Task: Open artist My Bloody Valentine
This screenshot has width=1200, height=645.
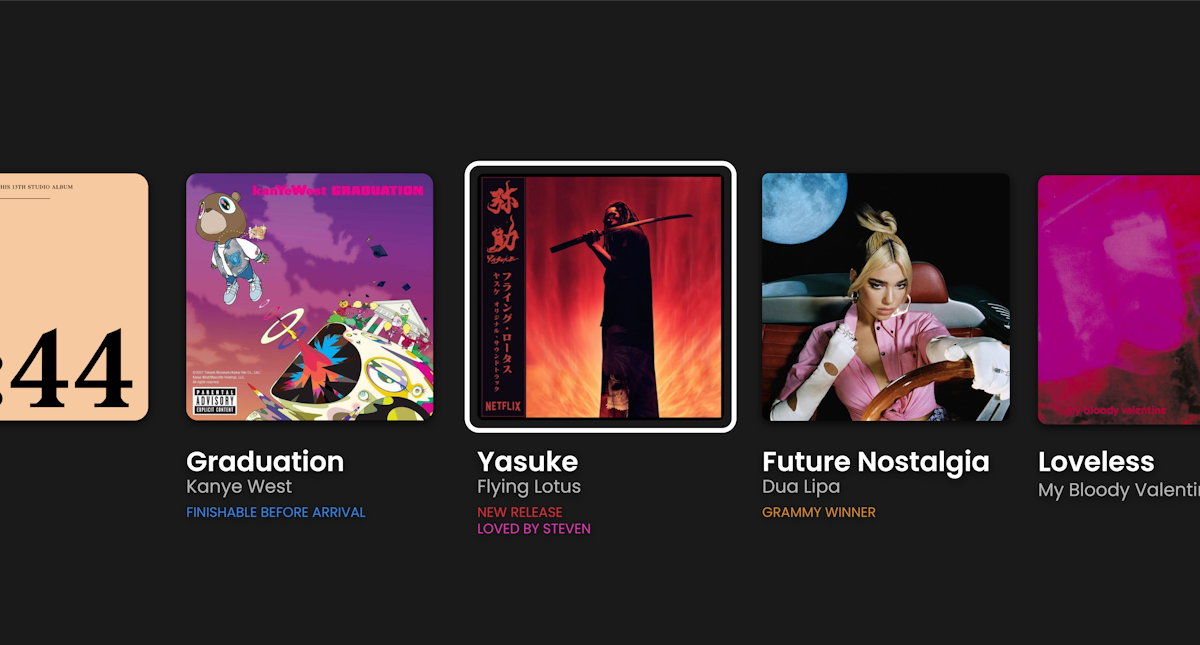Action: coord(1119,490)
